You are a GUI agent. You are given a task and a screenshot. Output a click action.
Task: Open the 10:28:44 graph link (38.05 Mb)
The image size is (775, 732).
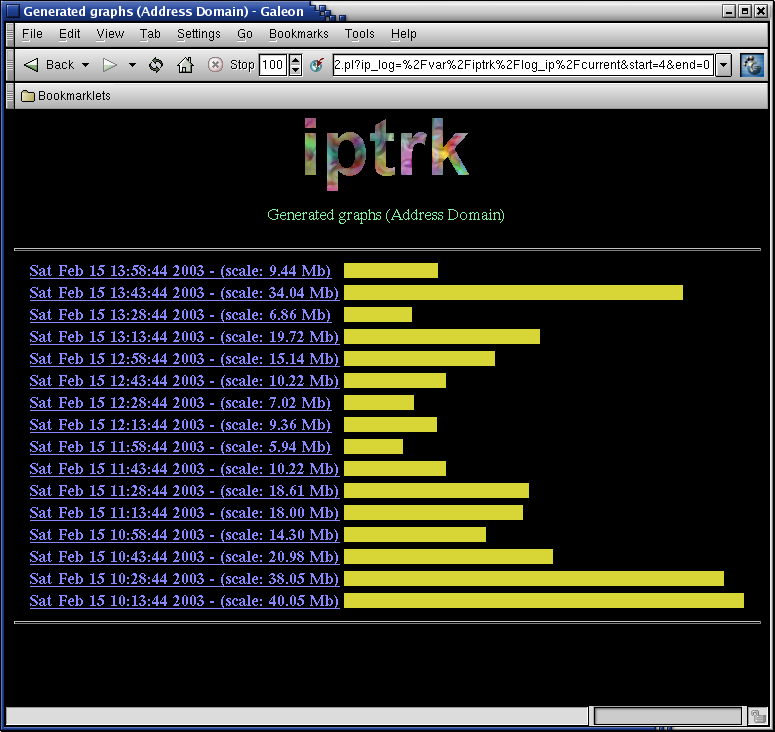click(184, 579)
